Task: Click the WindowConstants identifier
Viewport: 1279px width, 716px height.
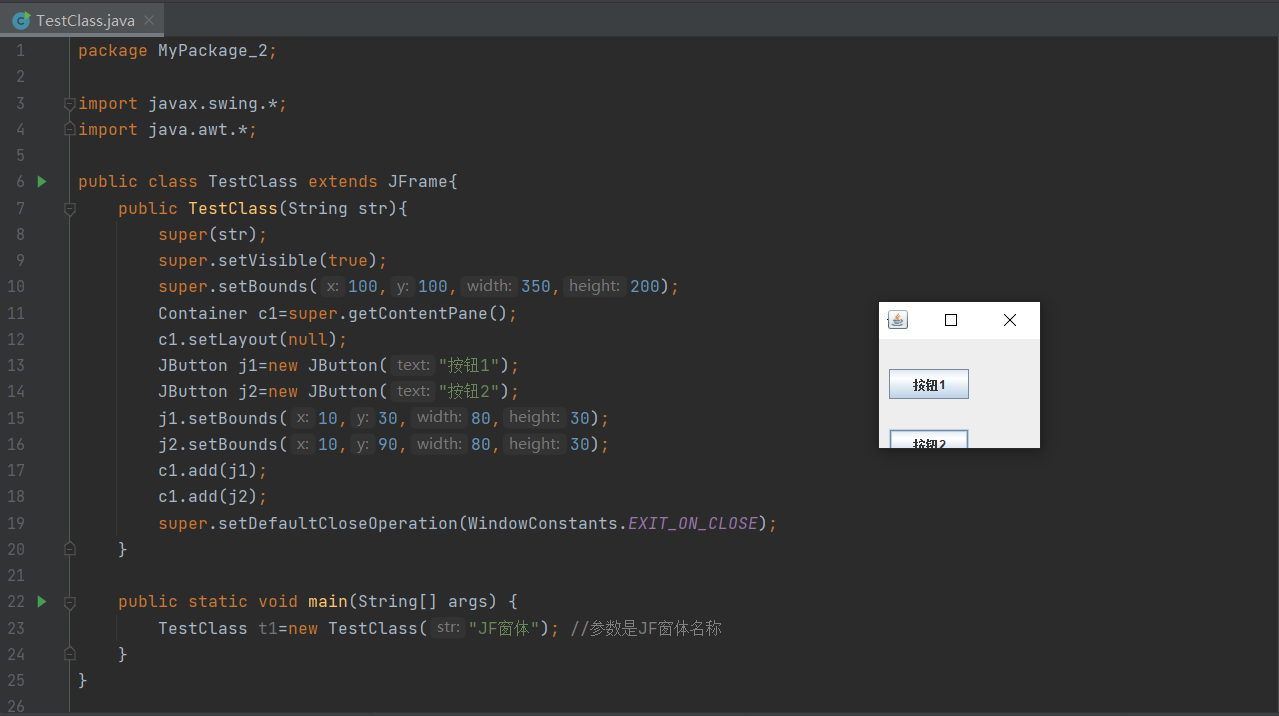Action: [543, 523]
